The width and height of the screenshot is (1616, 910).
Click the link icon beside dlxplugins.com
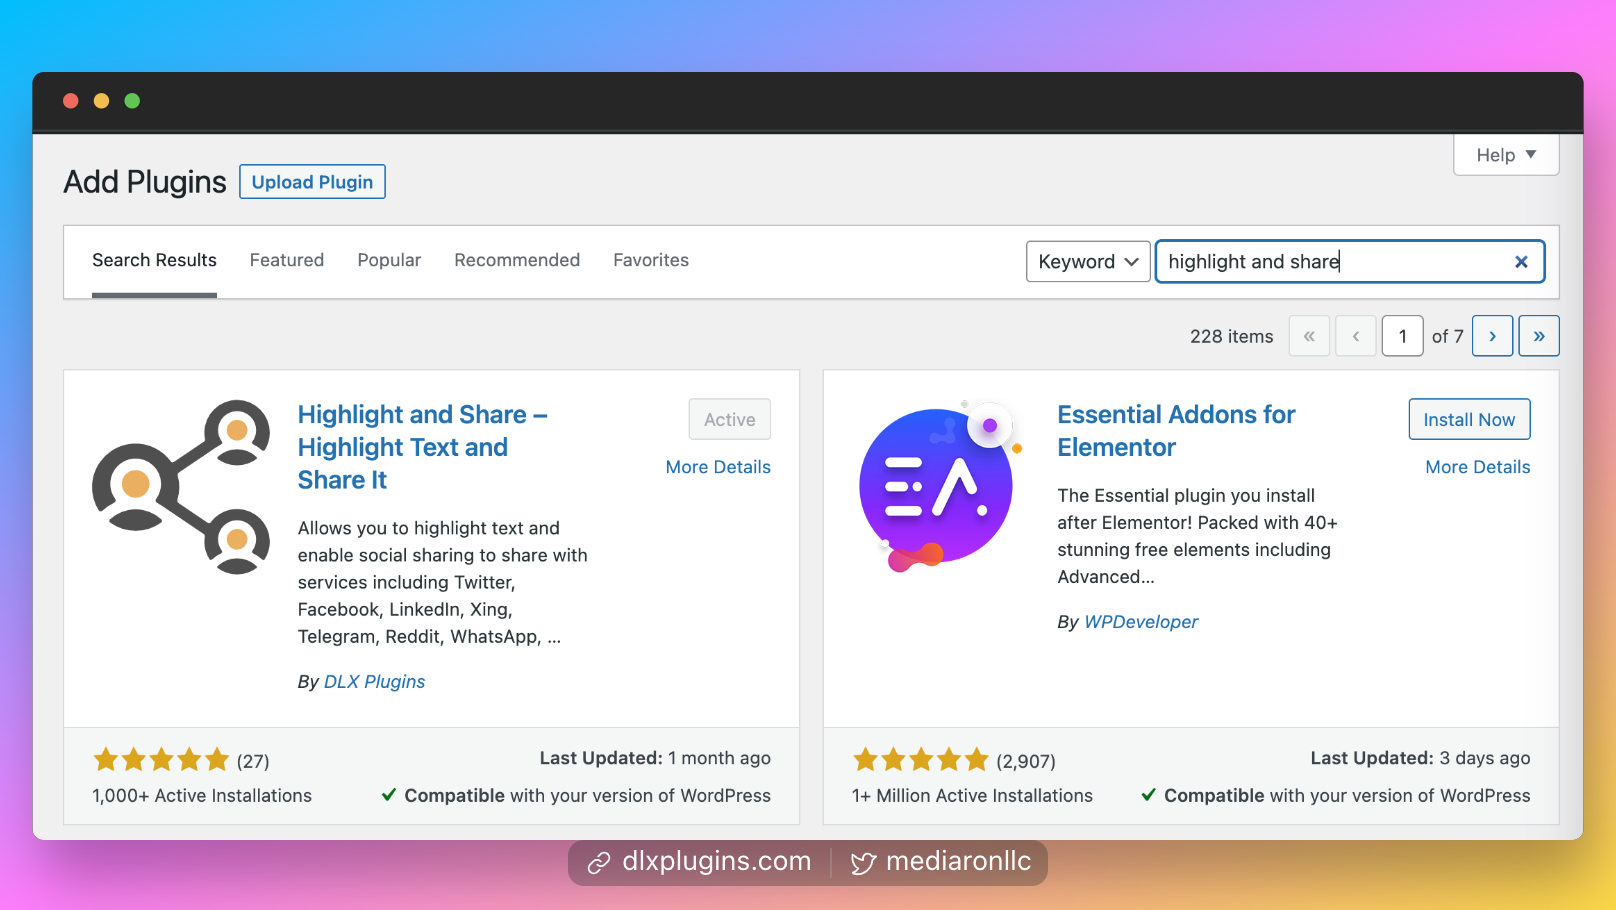pyautogui.click(x=599, y=863)
